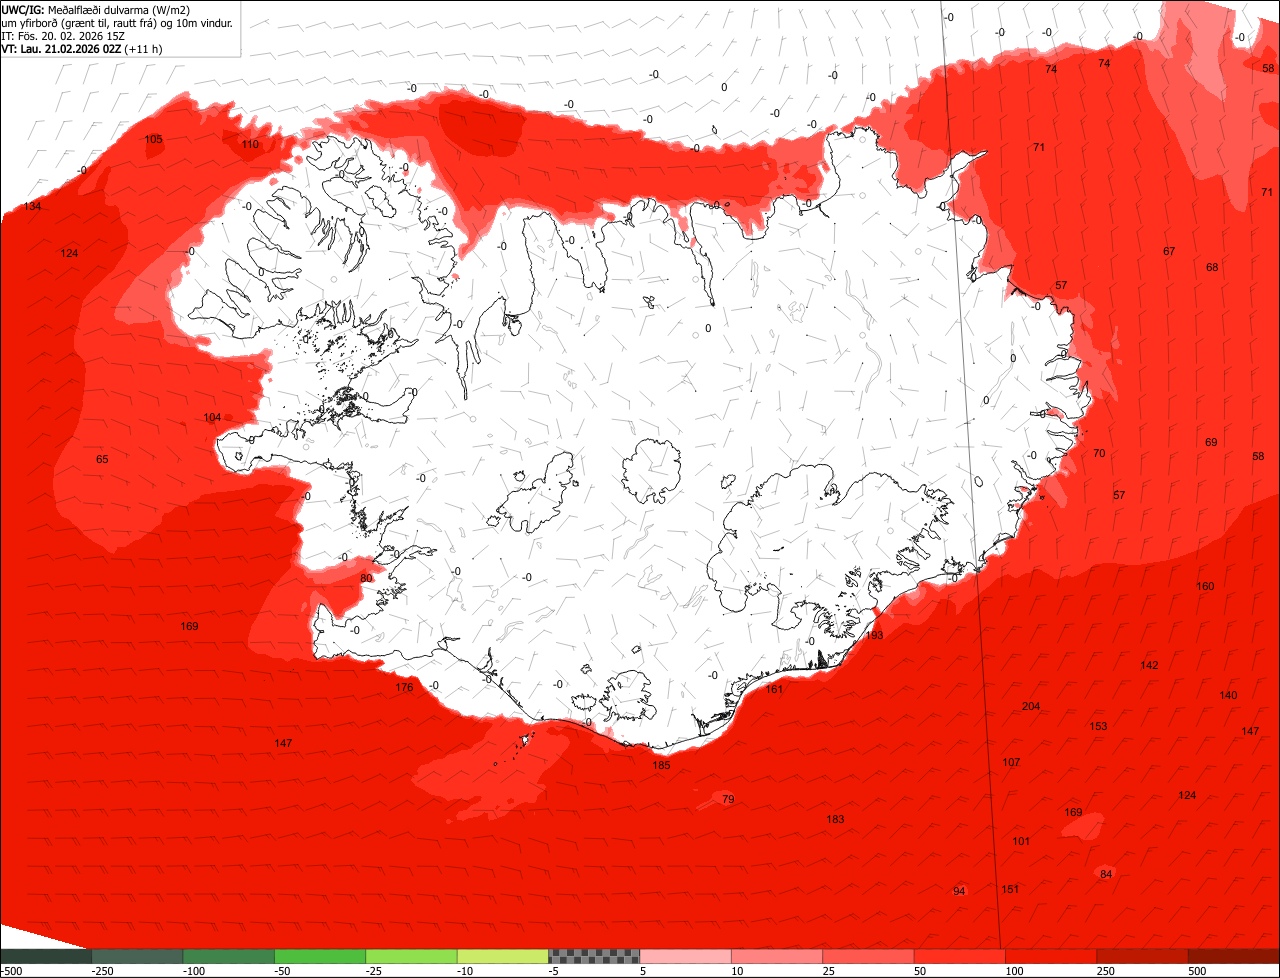This screenshot has width=1280, height=978.
Task: Click the pink swatch between 10 and 25
Action: coord(777,956)
